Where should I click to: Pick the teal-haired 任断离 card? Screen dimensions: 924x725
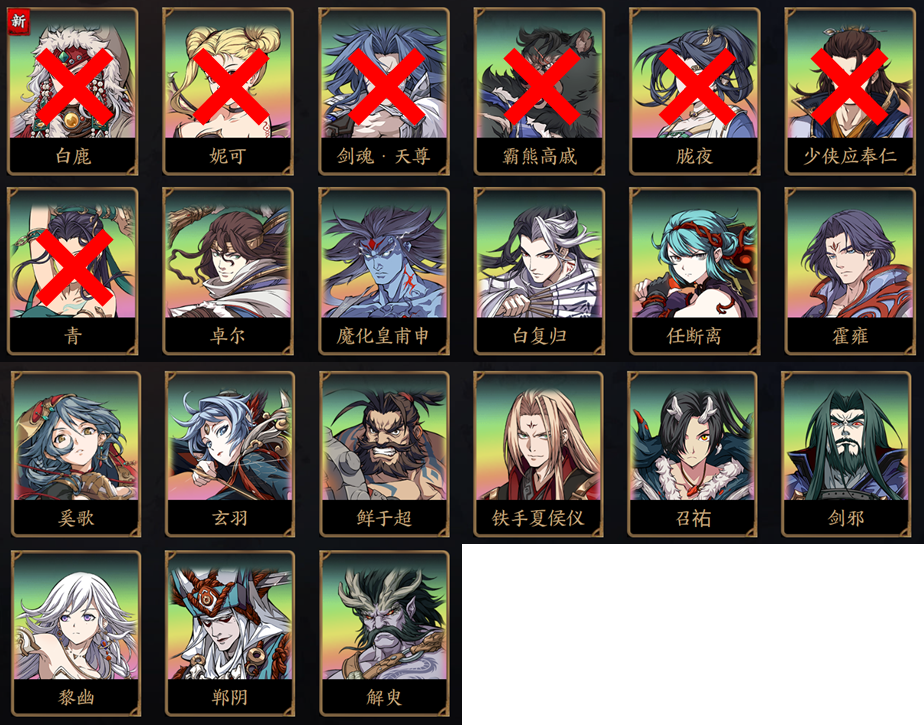(695, 271)
